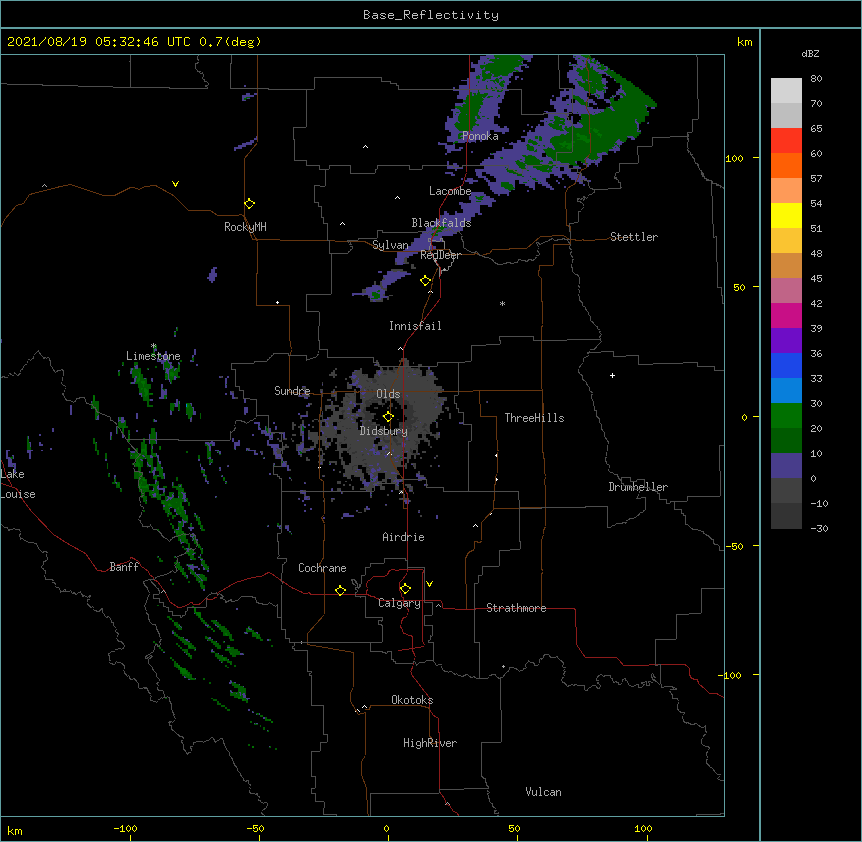This screenshot has height=842, width=862.
Task: Click the Okotoks town label
Action: point(412,700)
